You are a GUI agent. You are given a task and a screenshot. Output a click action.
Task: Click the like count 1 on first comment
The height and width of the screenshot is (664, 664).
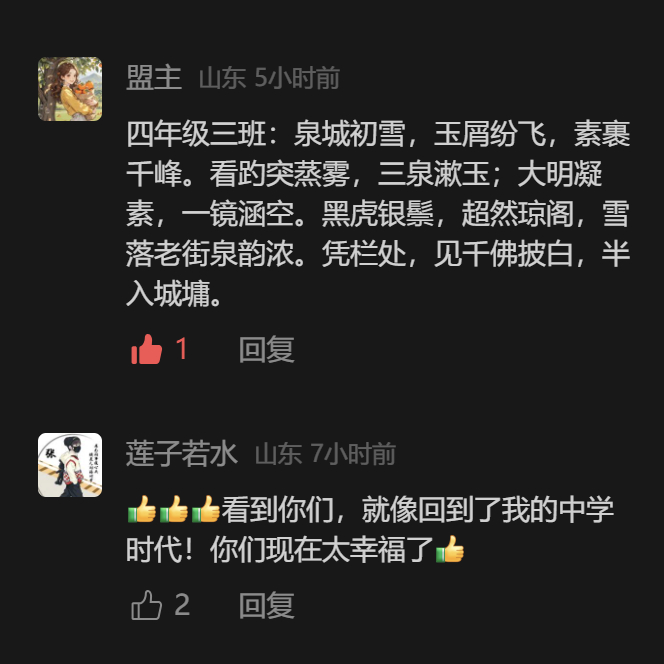182,349
